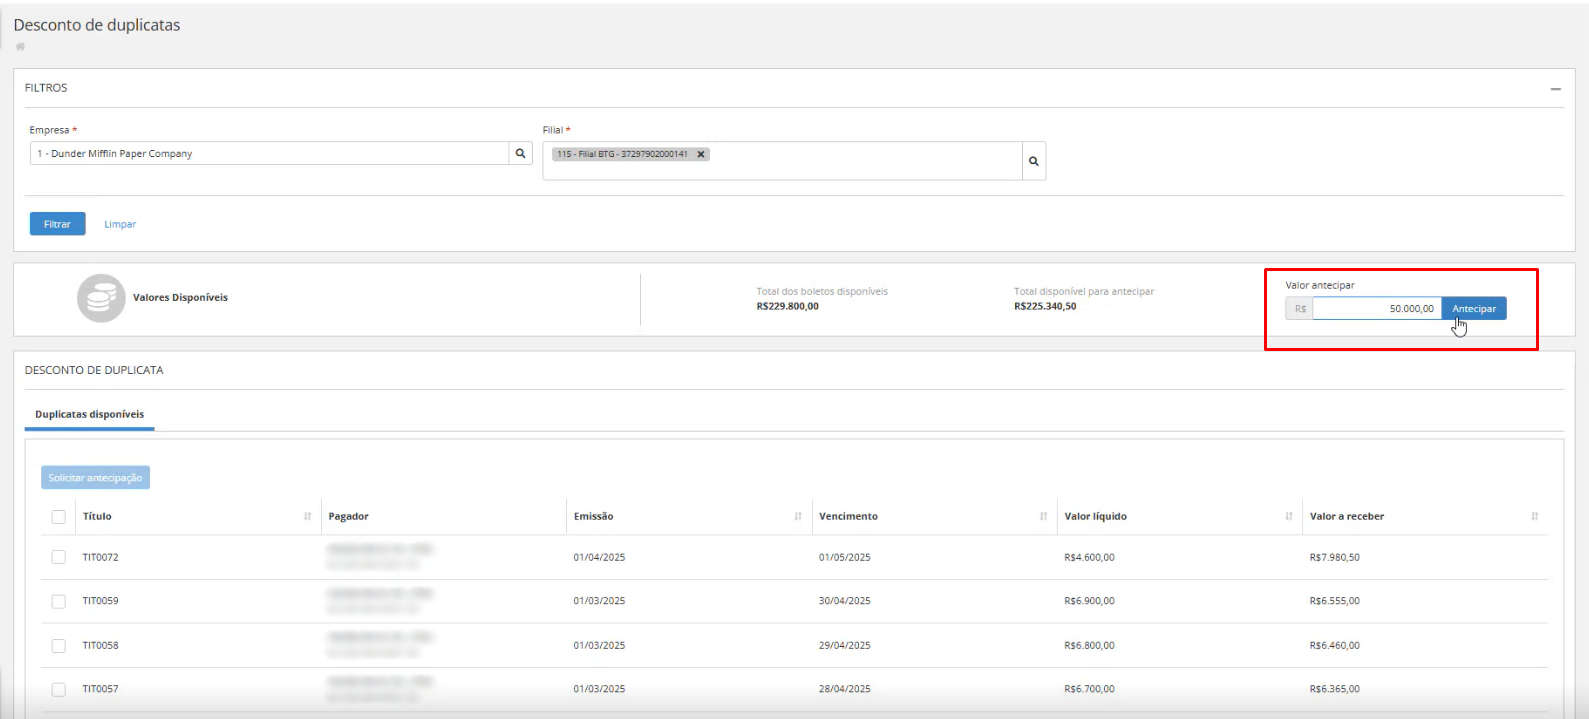Sort the table by the Vencimento column
Screen dimensions: 1589x719
tap(1043, 516)
